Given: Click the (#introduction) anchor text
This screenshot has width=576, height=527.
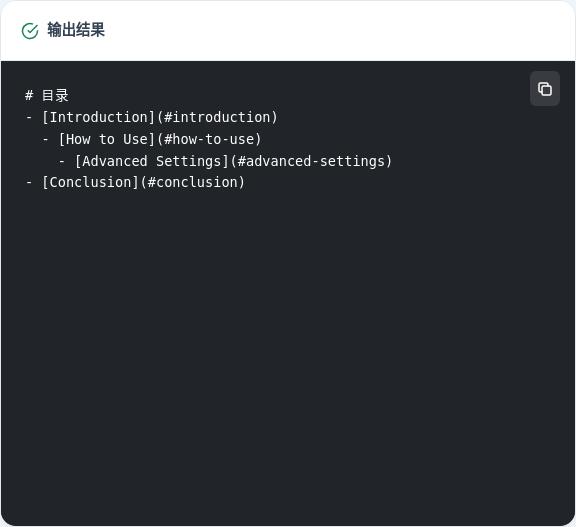Looking at the screenshot, I should pos(217,117).
